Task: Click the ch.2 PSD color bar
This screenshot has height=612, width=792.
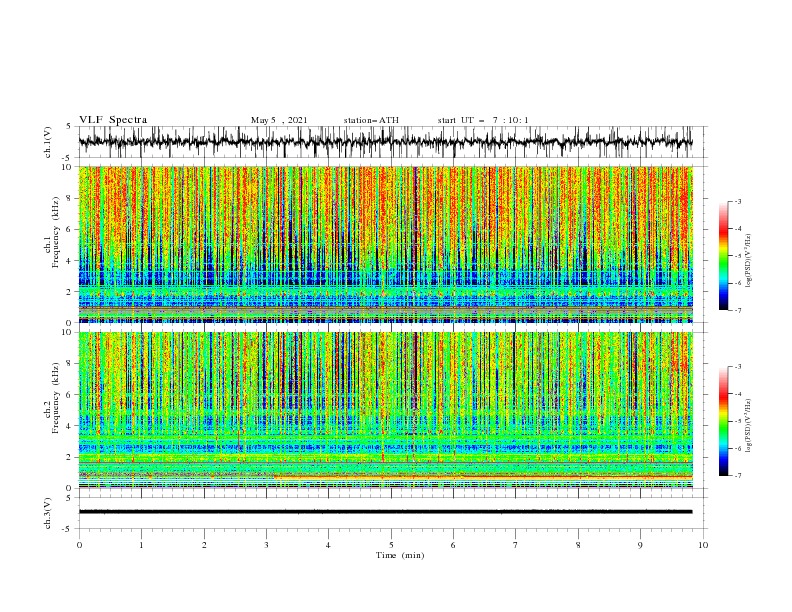Action: click(x=723, y=421)
